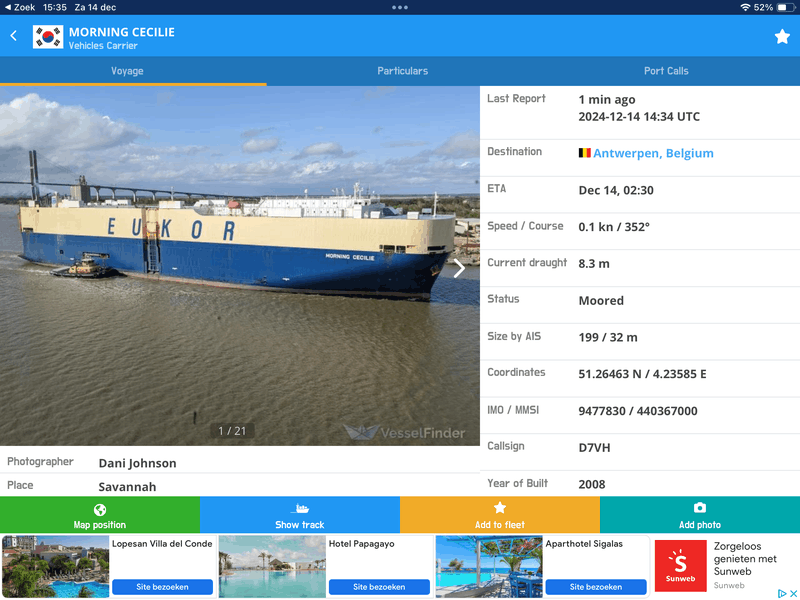
Task: Select photographer name 'Dani Johnson'
Action: [x=137, y=463]
